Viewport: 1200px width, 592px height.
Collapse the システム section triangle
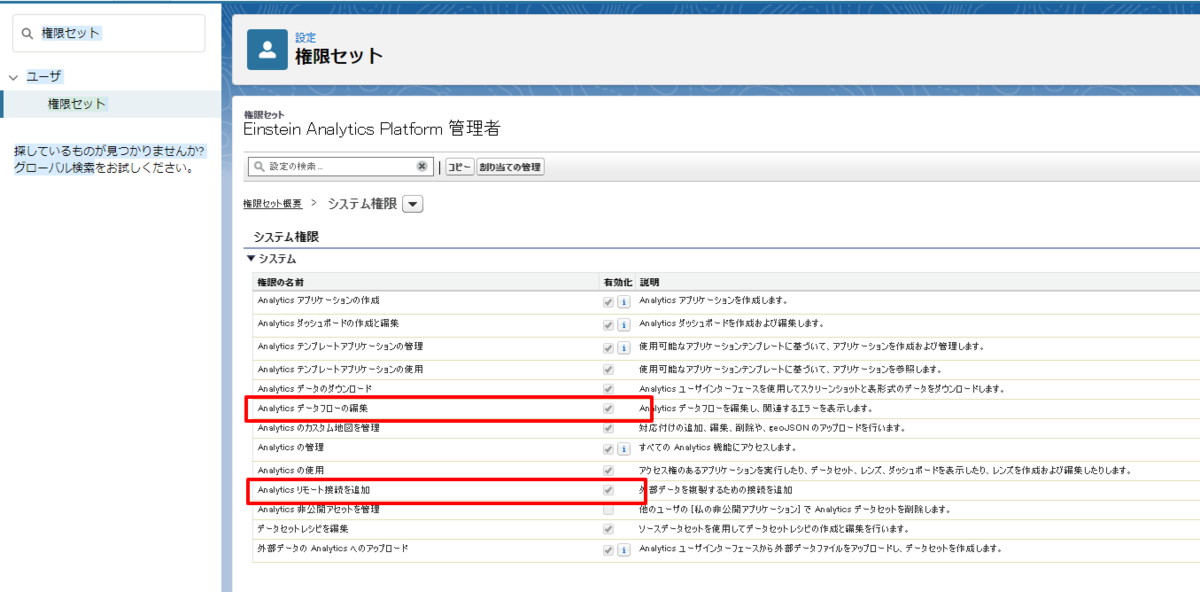tap(250, 259)
